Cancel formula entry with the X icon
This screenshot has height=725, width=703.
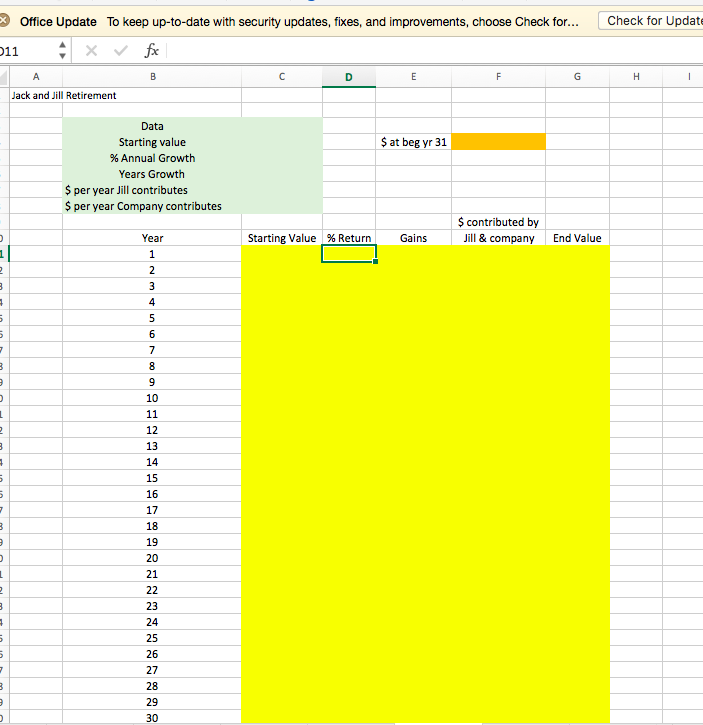point(92,50)
